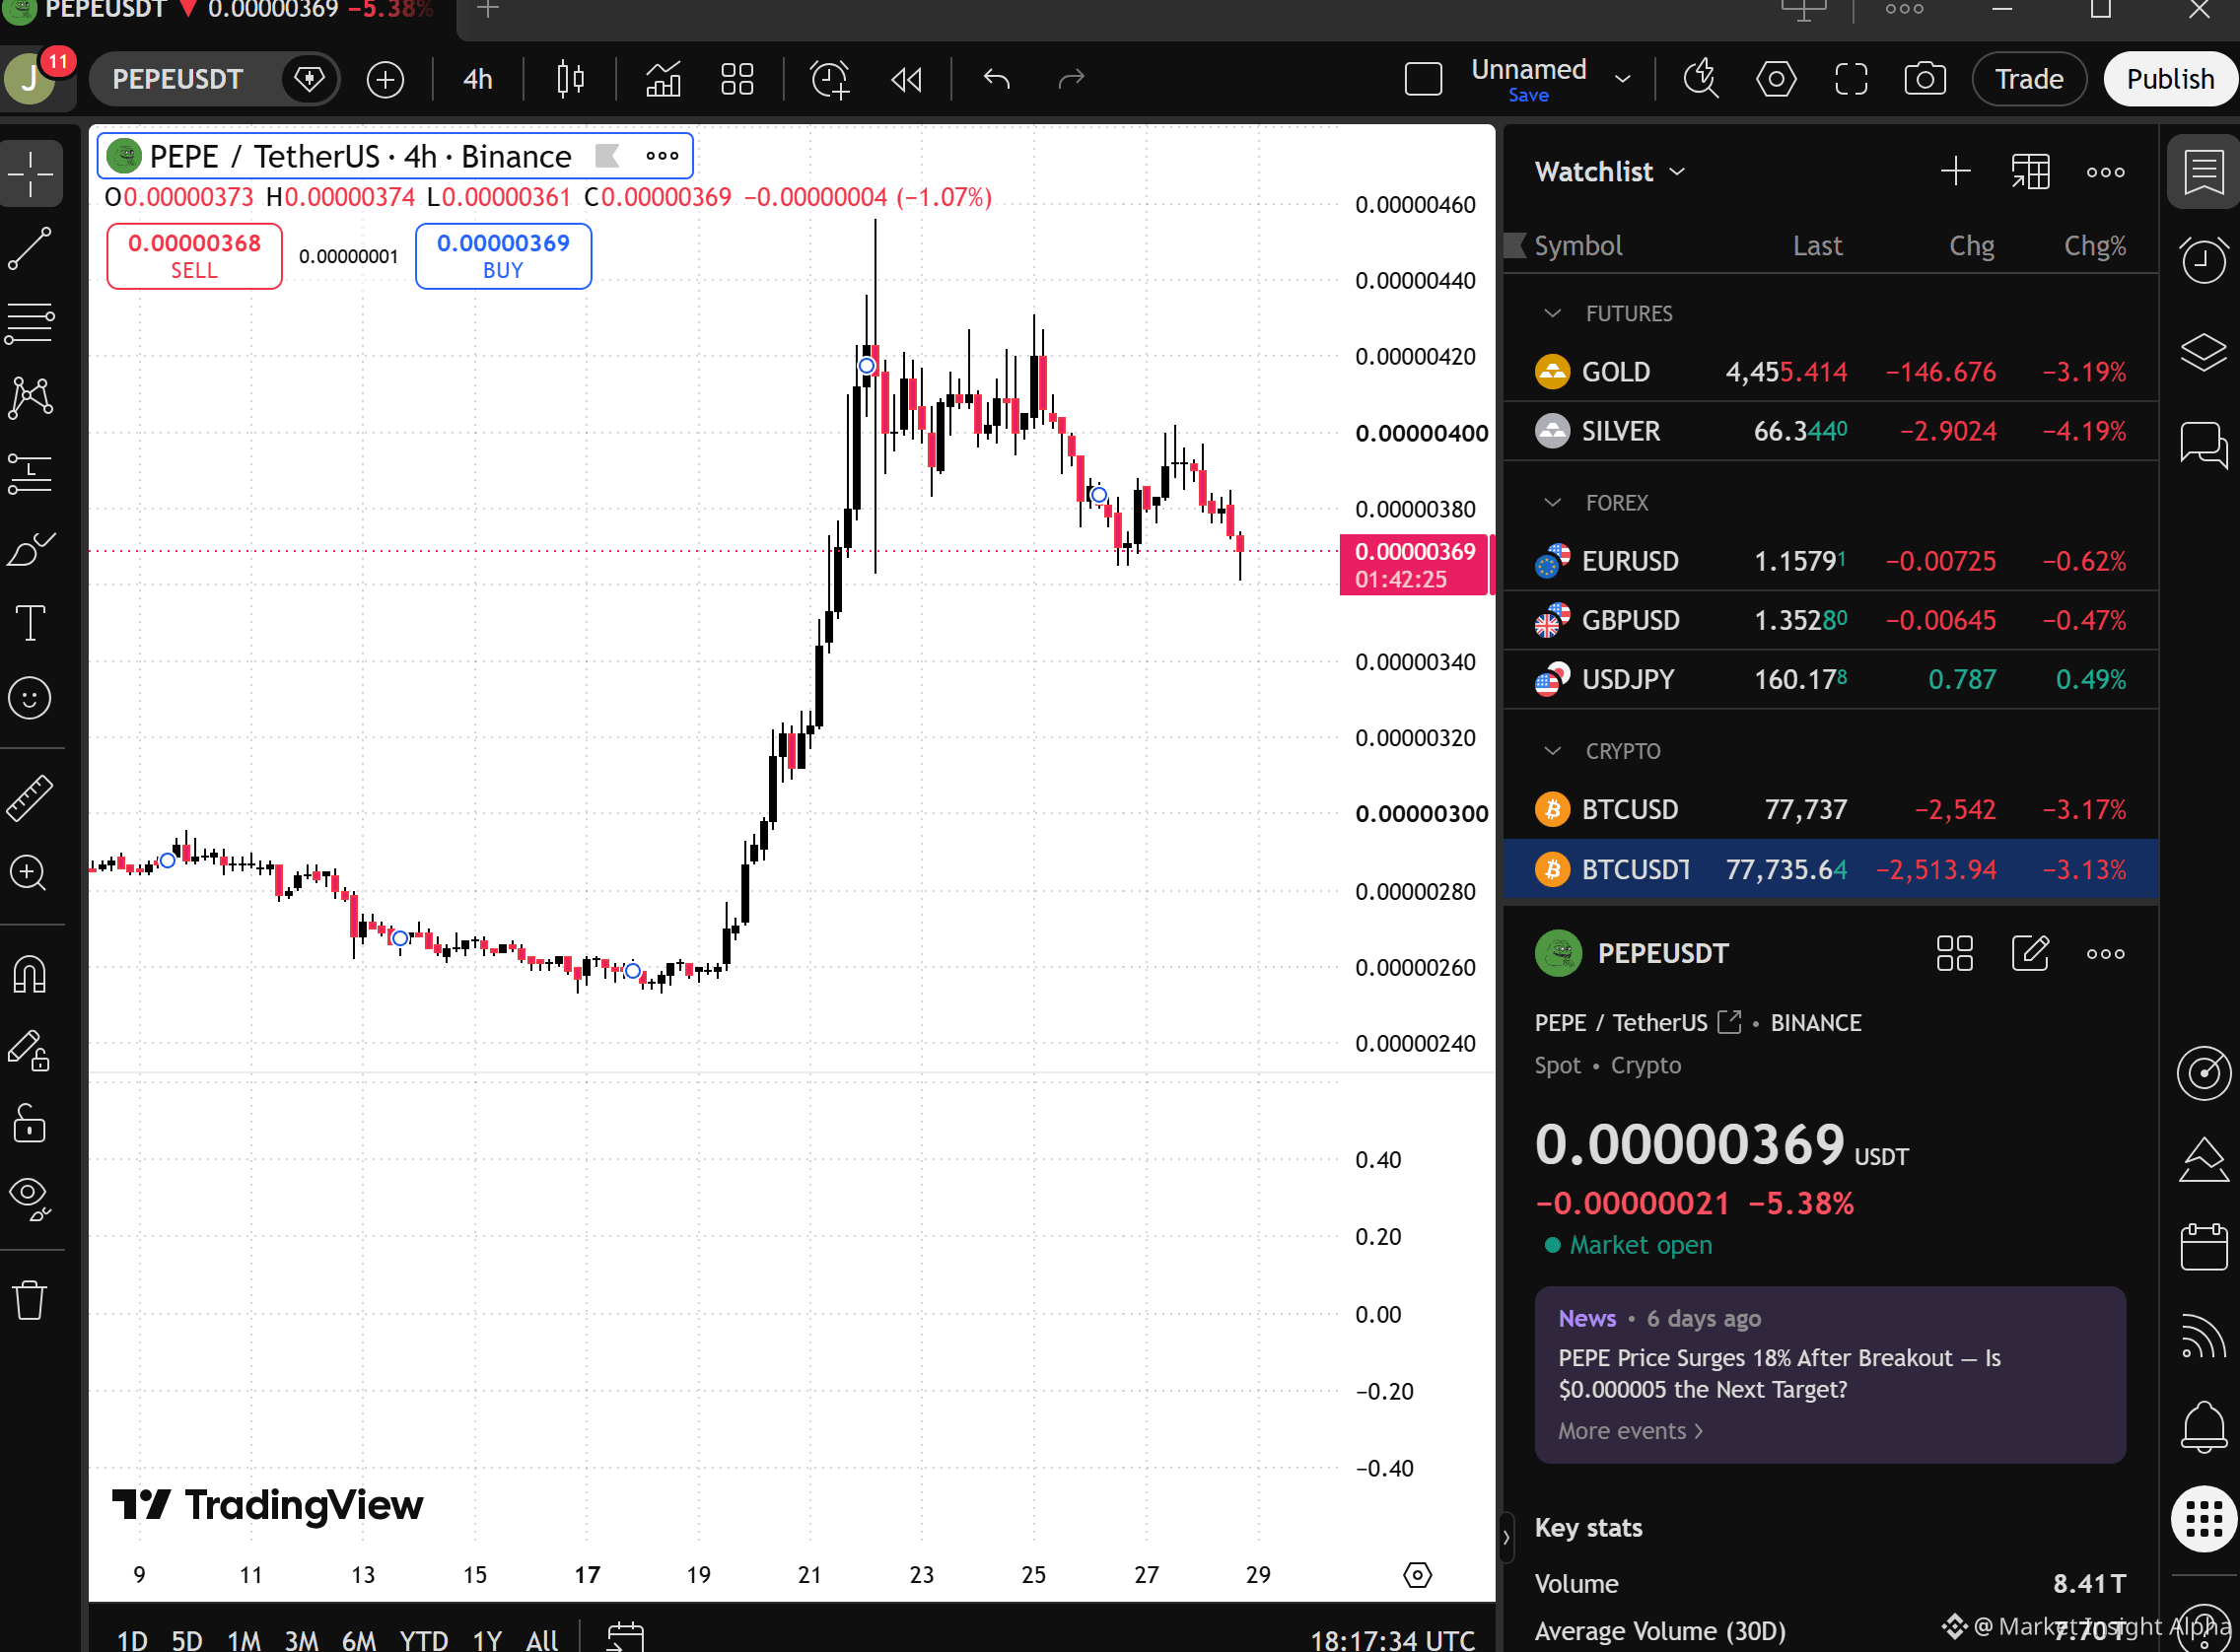
Task: Change the 4h interval selector
Action: coord(478,79)
